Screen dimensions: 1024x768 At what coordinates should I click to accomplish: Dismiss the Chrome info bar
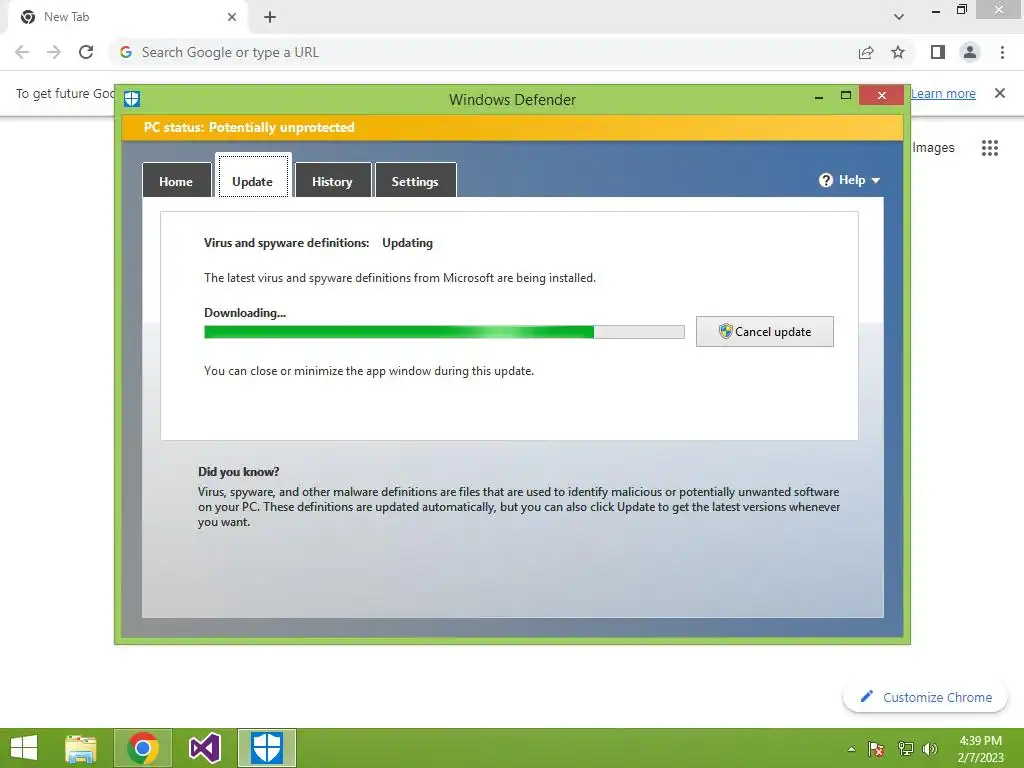999,93
